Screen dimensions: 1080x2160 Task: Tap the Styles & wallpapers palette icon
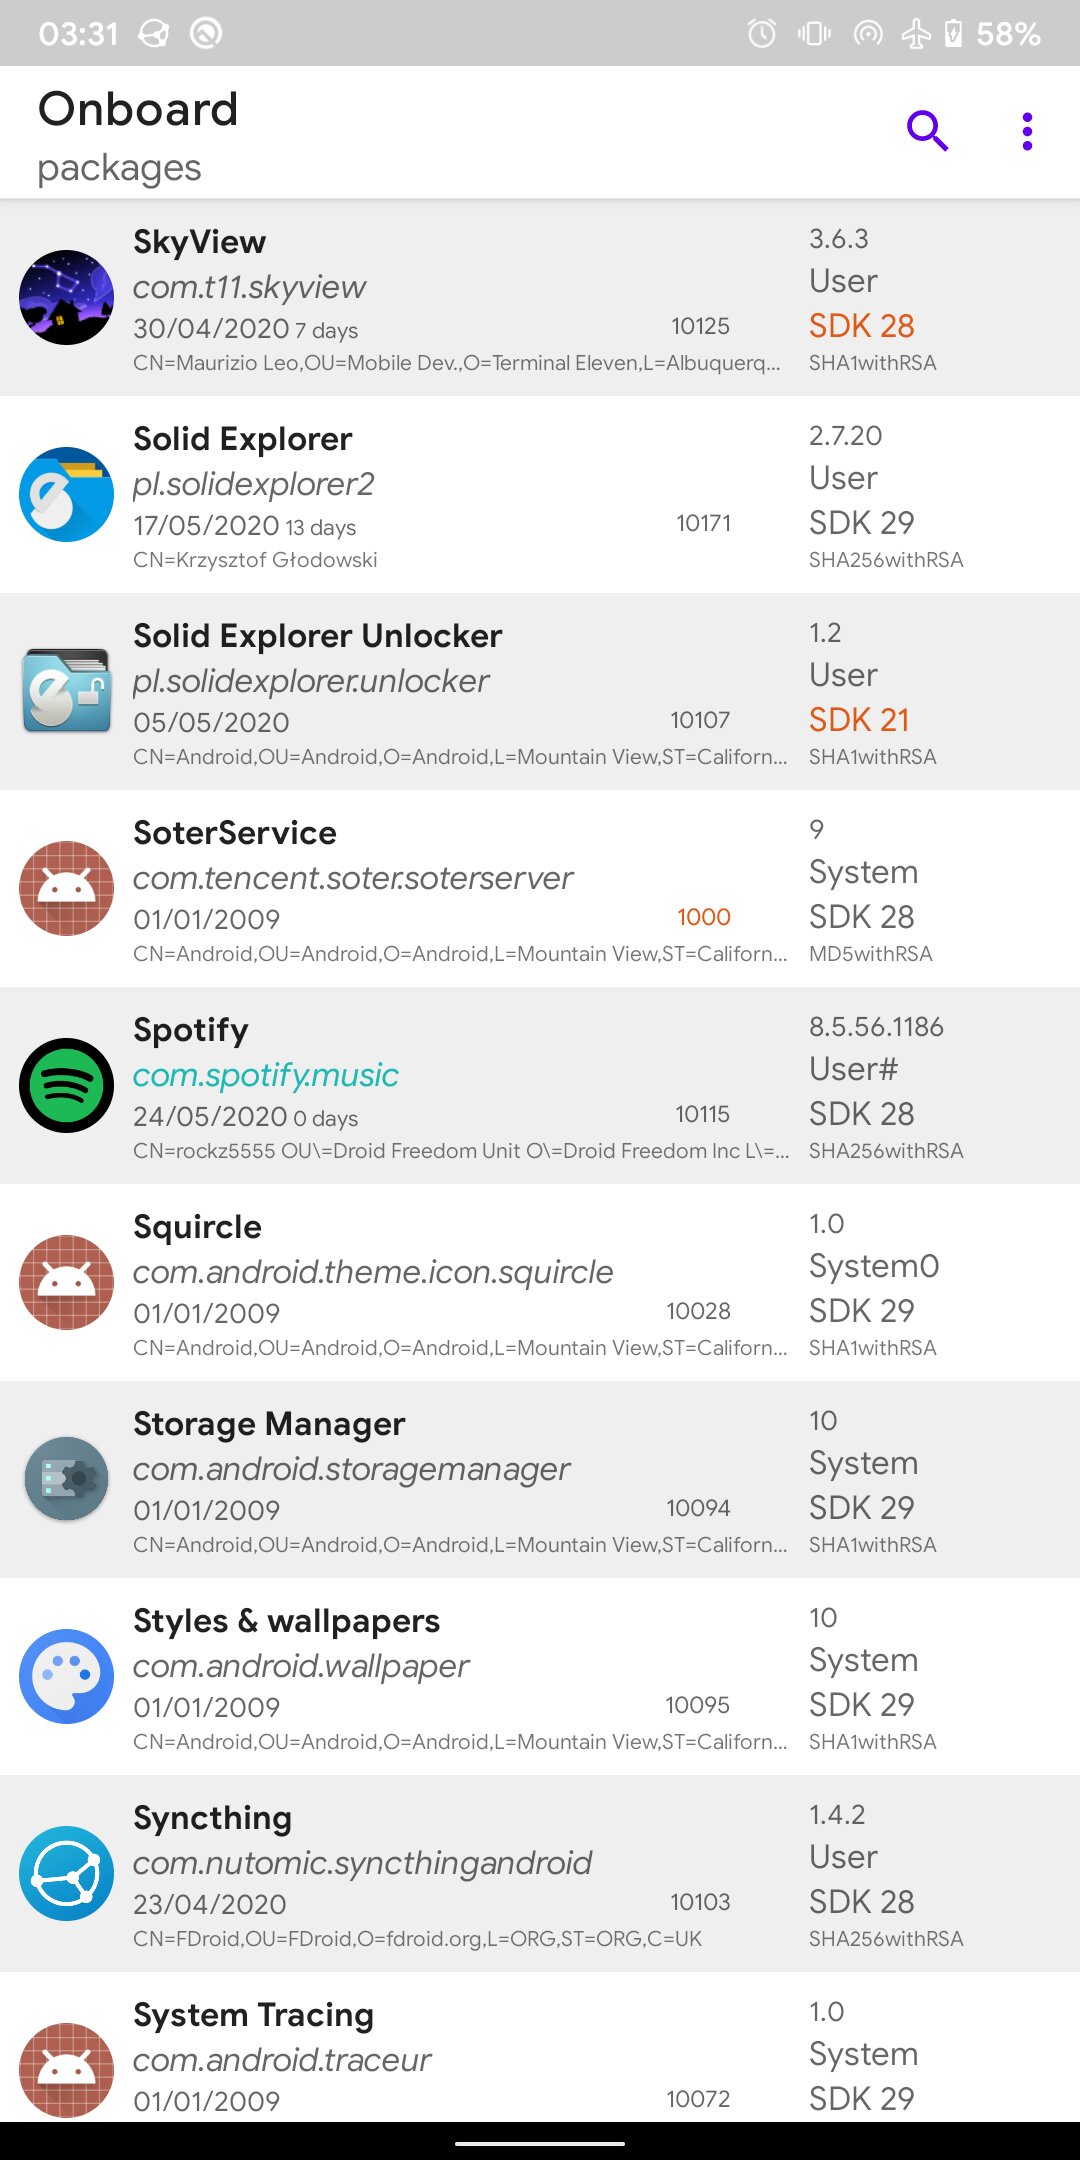pyautogui.click(x=67, y=1676)
